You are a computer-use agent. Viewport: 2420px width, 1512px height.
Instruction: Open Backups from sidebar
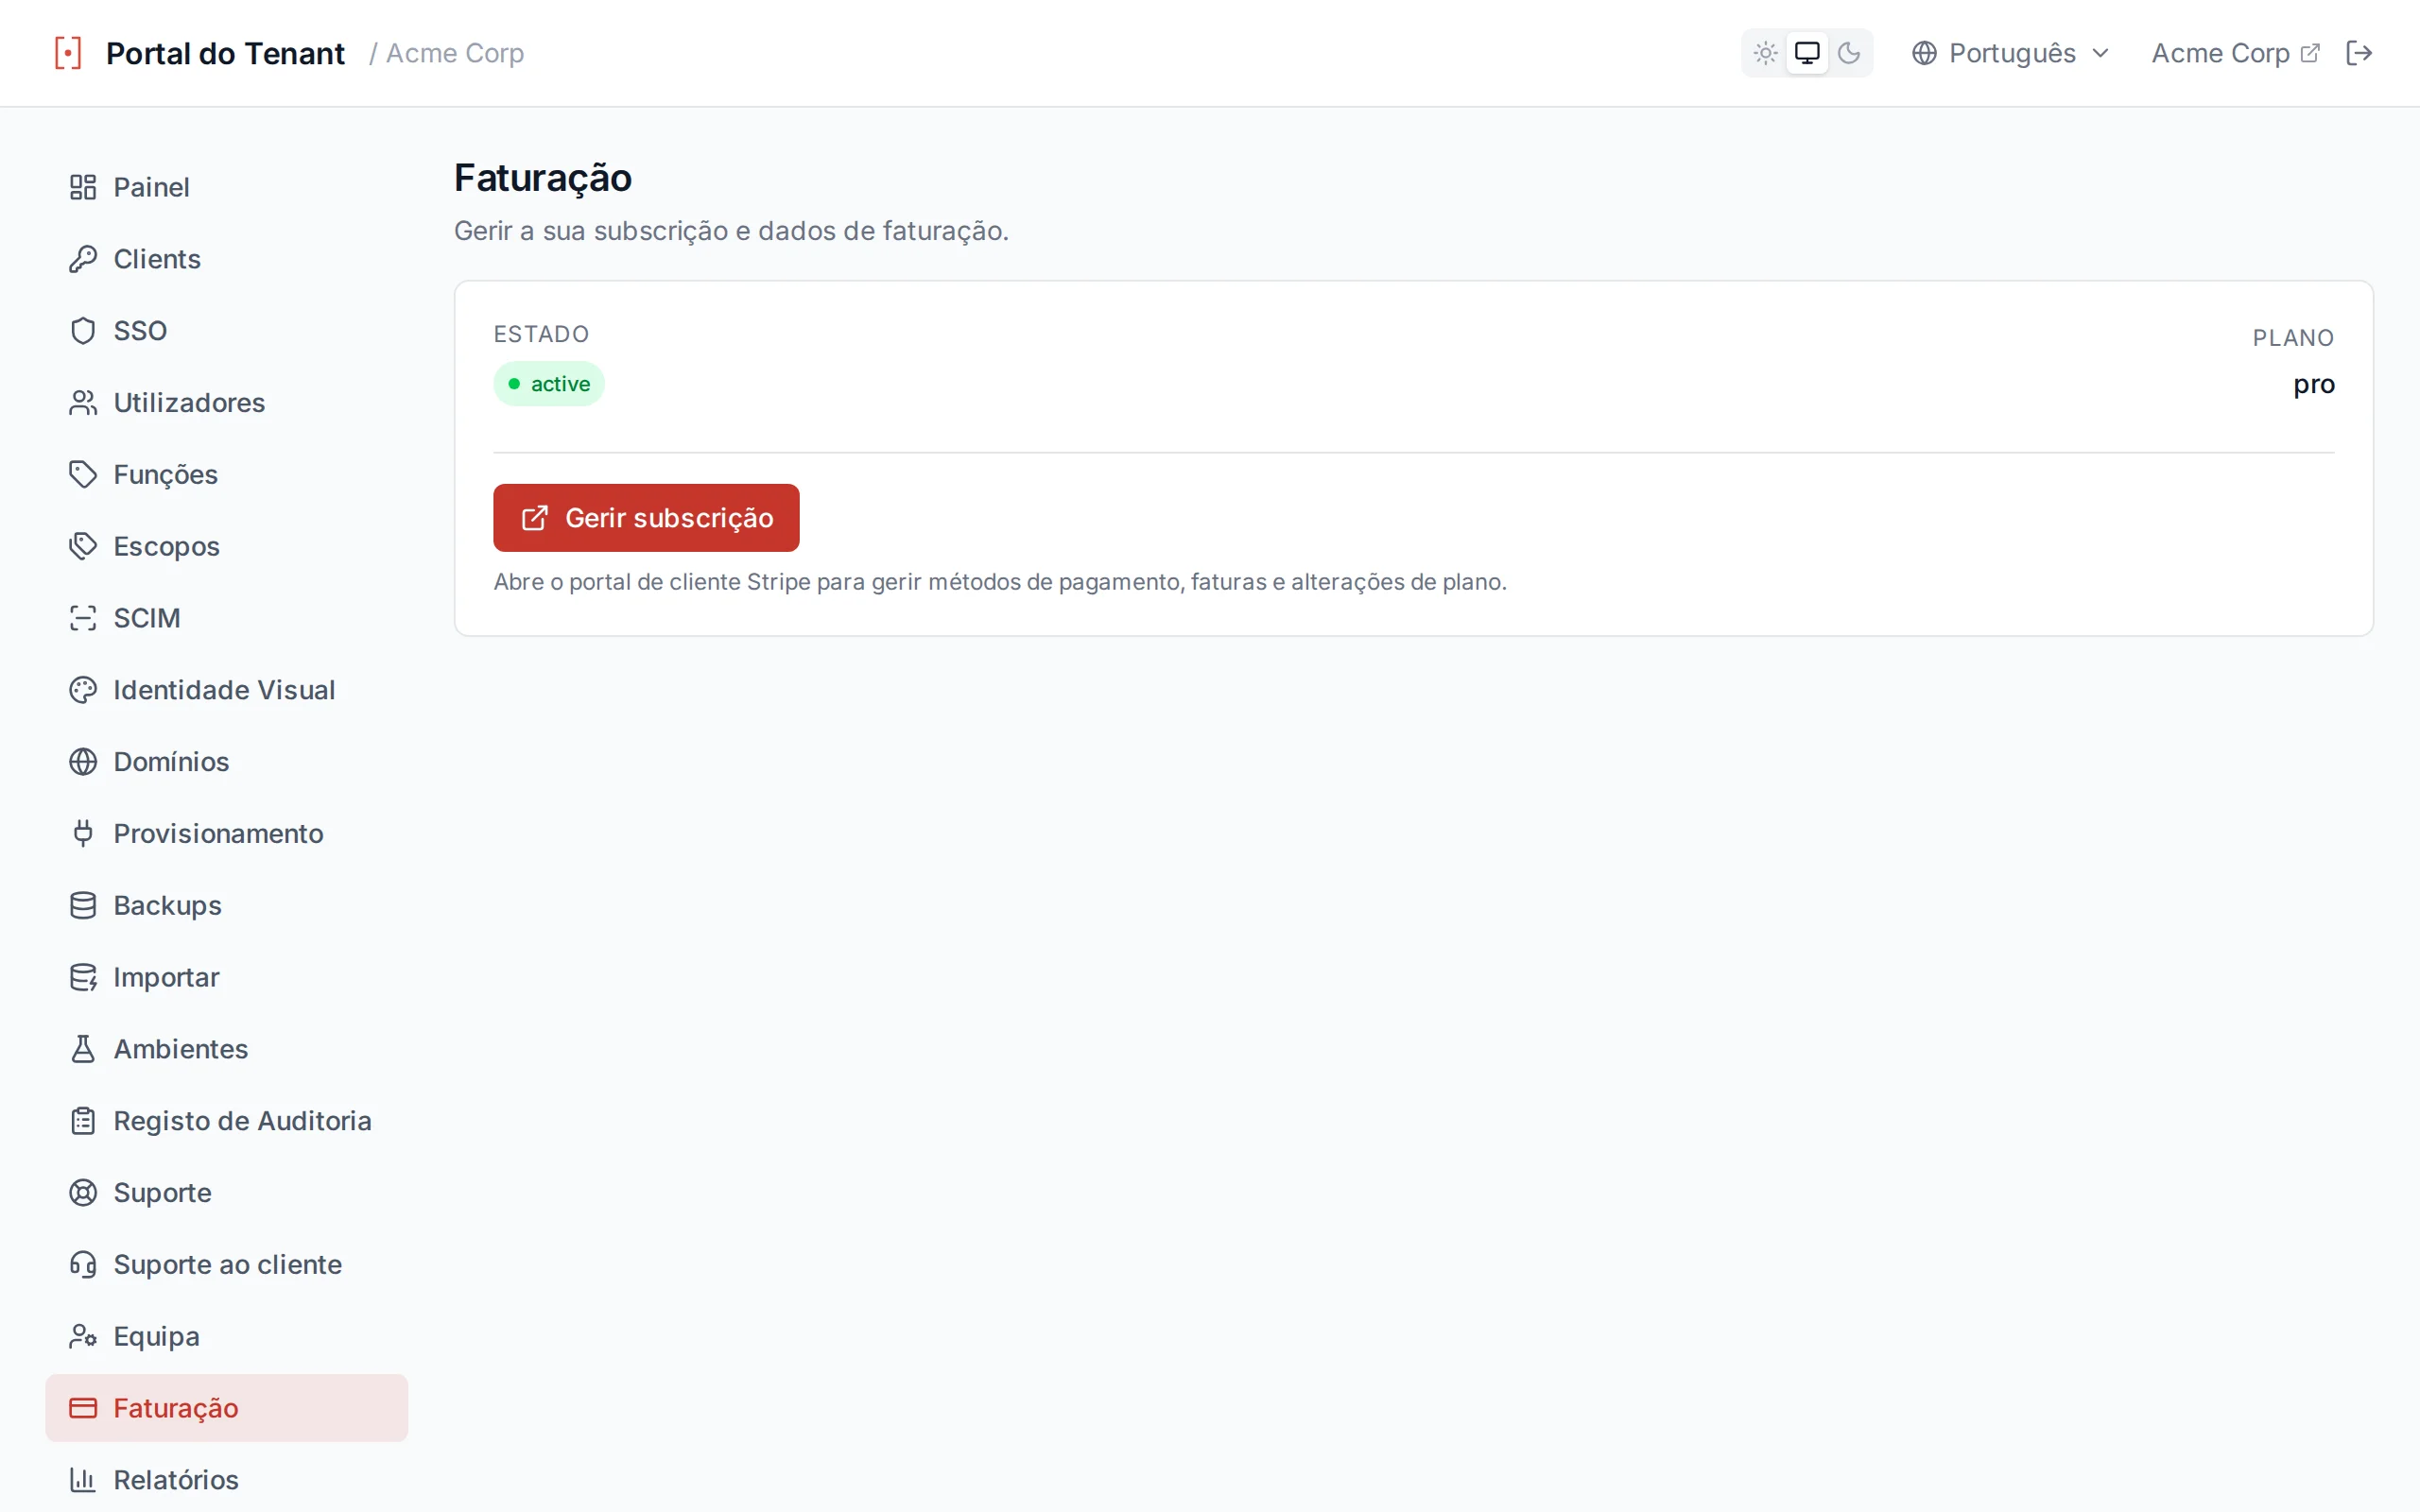(x=227, y=905)
